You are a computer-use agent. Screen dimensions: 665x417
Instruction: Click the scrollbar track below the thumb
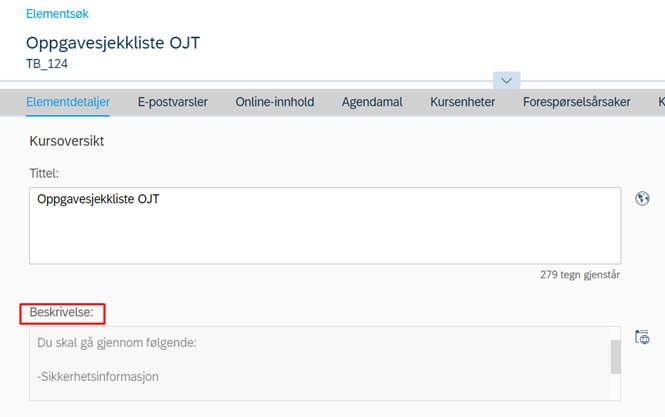point(616,386)
